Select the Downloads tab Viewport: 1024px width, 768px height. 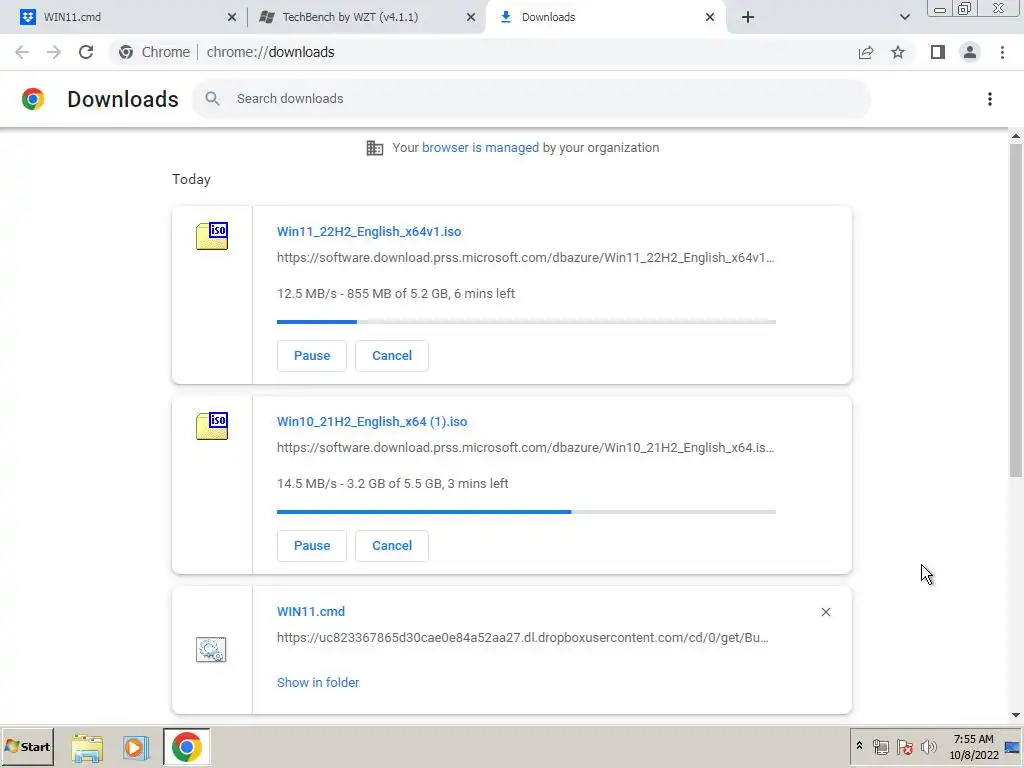[x=605, y=17]
